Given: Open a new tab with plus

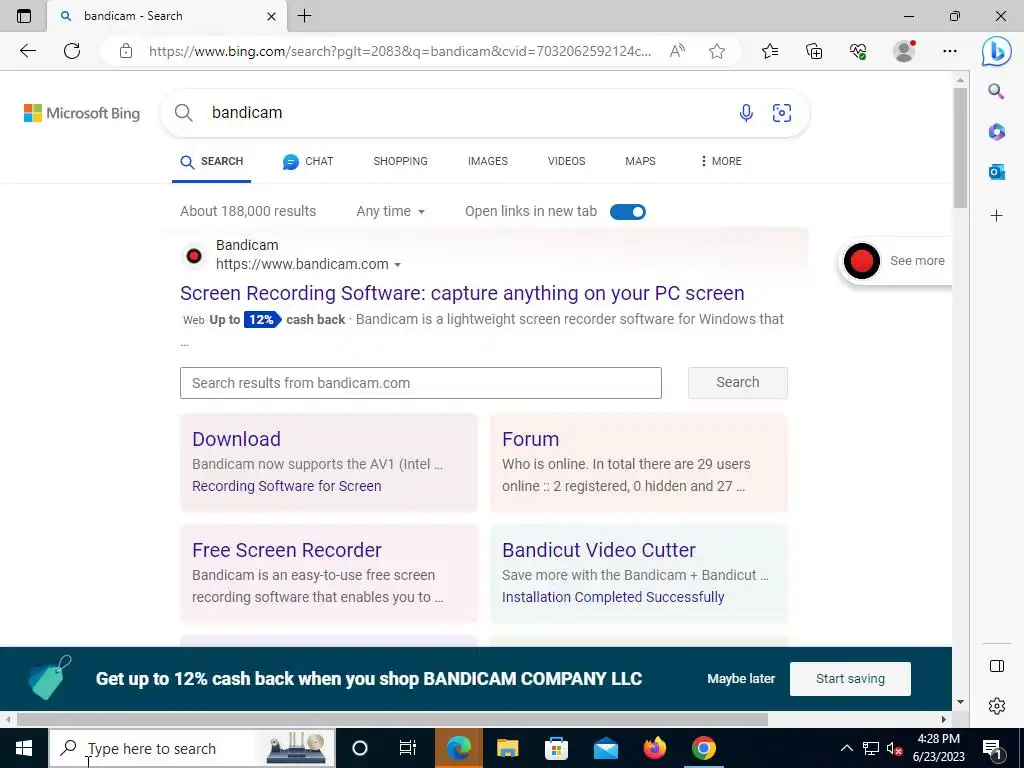Looking at the screenshot, I should pos(304,16).
